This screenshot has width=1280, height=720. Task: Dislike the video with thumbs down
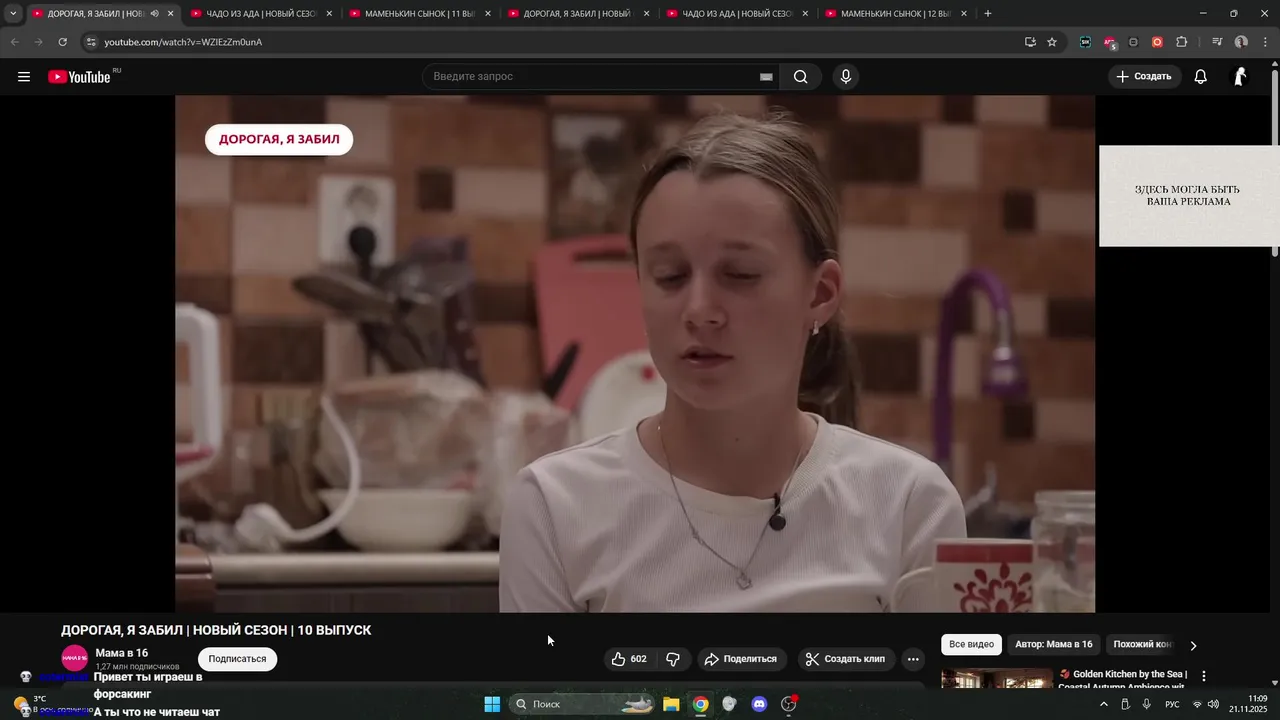coord(673,659)
